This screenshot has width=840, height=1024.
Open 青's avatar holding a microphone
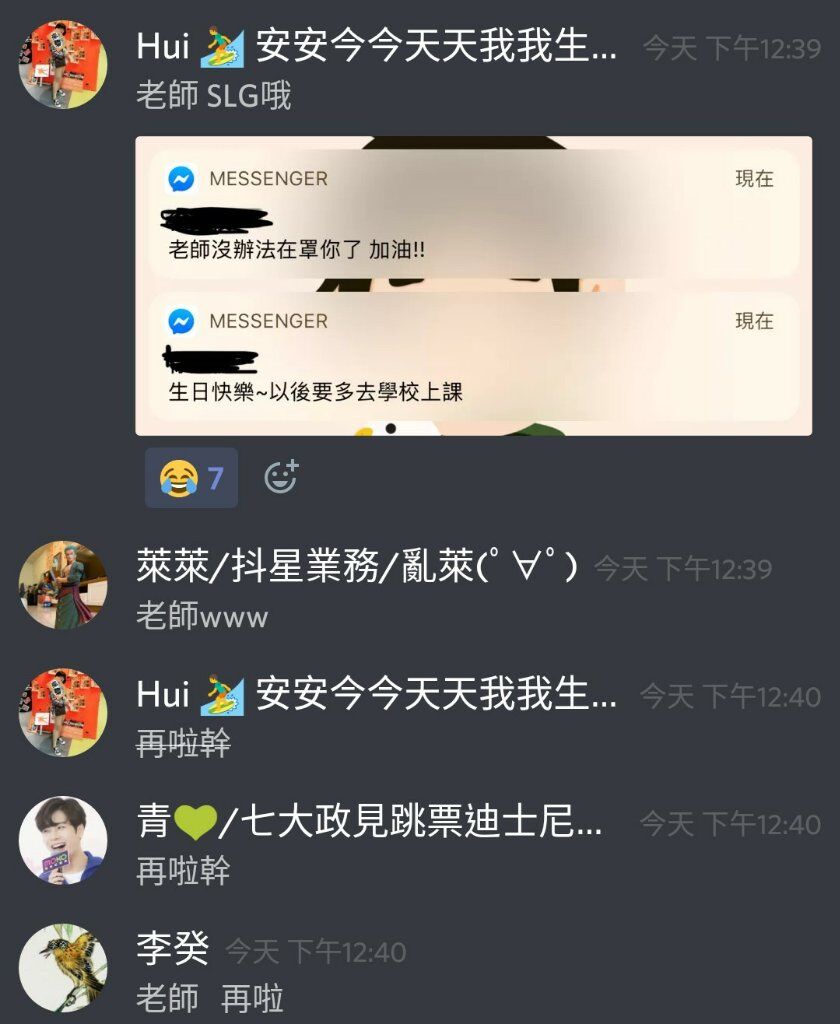tap(63, 840)
